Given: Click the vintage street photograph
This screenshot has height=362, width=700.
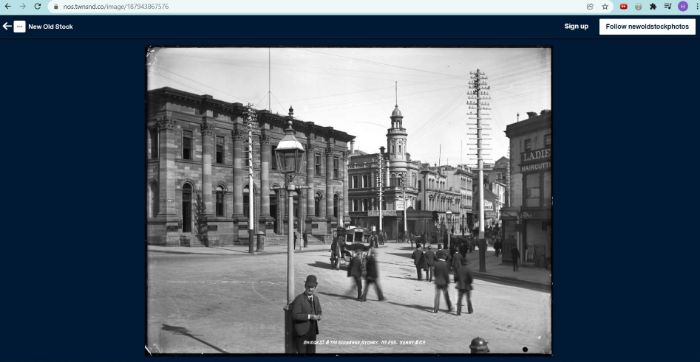Looking at the screenshot, I should click(x=349, y=200).
